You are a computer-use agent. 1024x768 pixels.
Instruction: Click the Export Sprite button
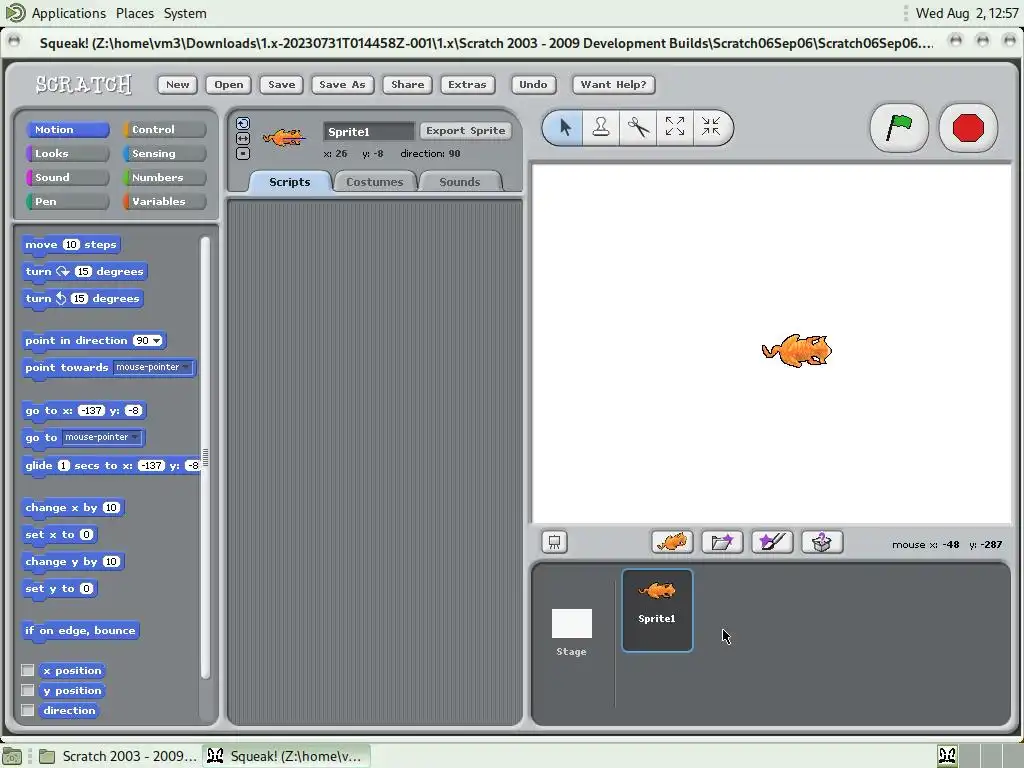point(466,131)
